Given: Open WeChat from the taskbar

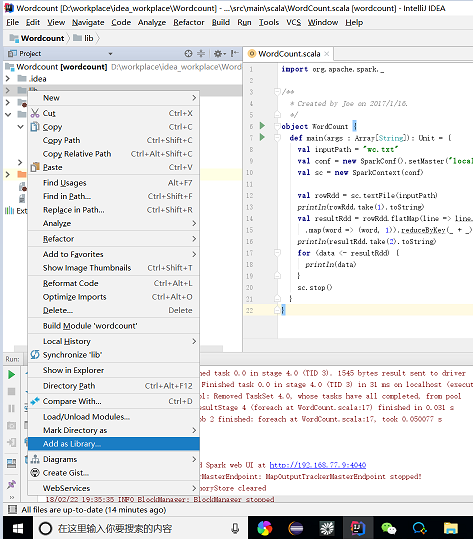Looking at the screenshot, I should click(x=389, y=528).
